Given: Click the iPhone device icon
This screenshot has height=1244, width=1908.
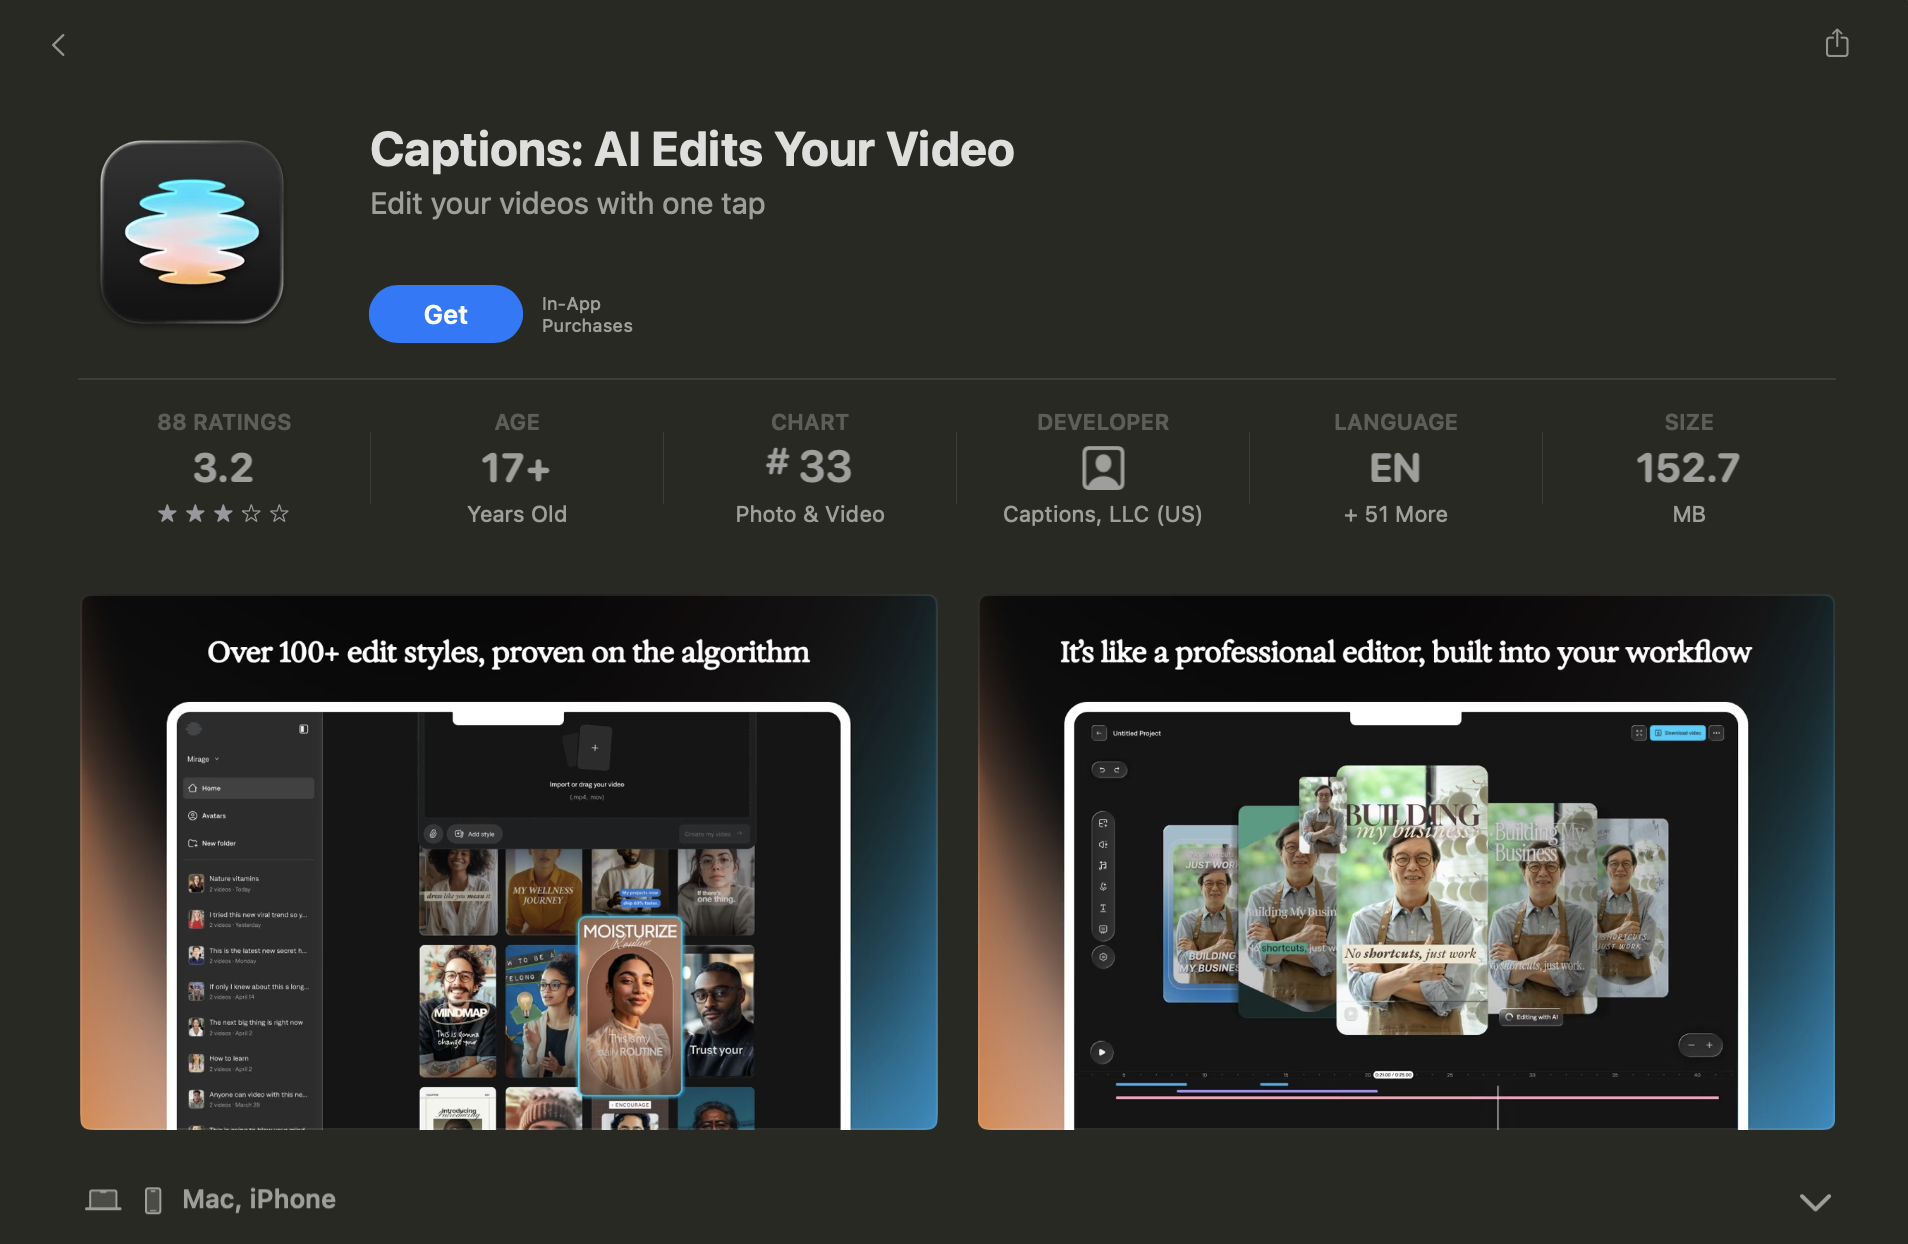Looking at the screenshot, I should (153, 1200).
